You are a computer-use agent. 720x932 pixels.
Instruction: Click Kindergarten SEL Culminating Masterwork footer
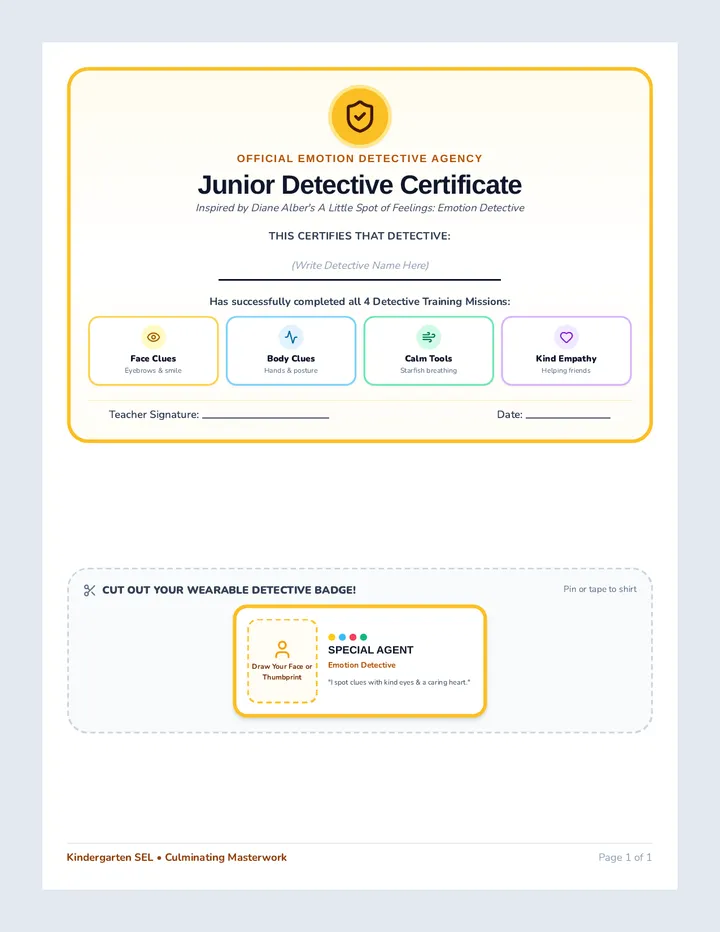point(177,857)
